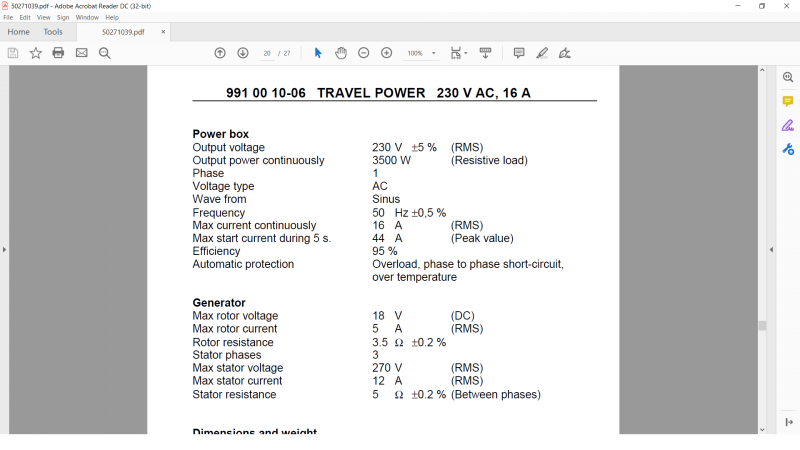Go to next page arrow
800x450 pixels.
(x=243, y=53)
